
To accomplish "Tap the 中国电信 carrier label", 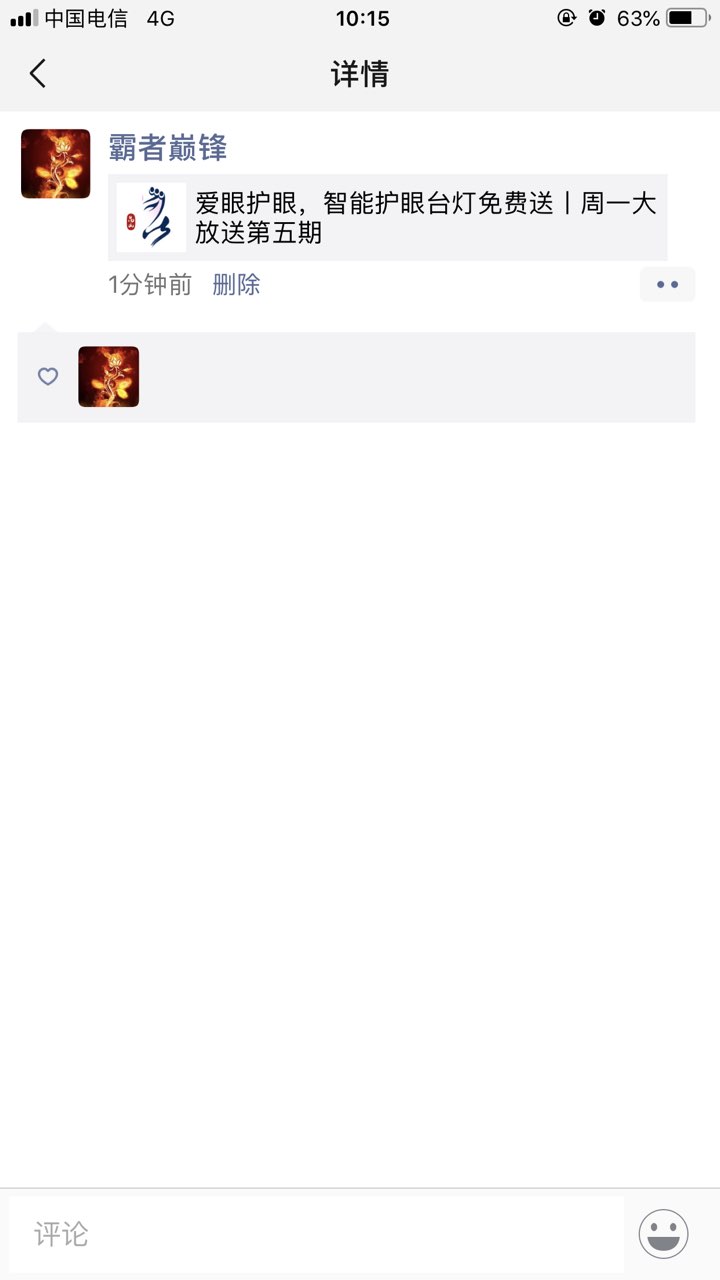I will click(86, 18).
